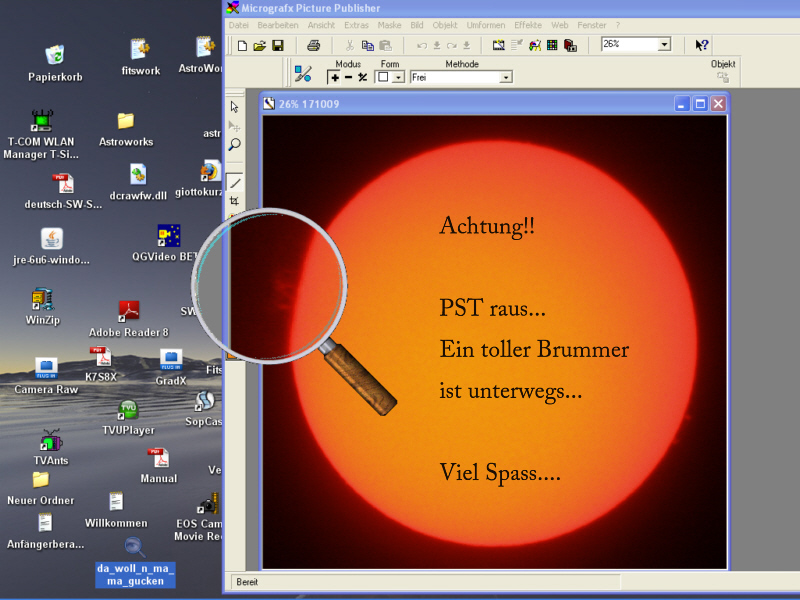Image resolution: width=800 pixels, height=600 pixels.
Task: Click the New document icon
Action: 241,45
